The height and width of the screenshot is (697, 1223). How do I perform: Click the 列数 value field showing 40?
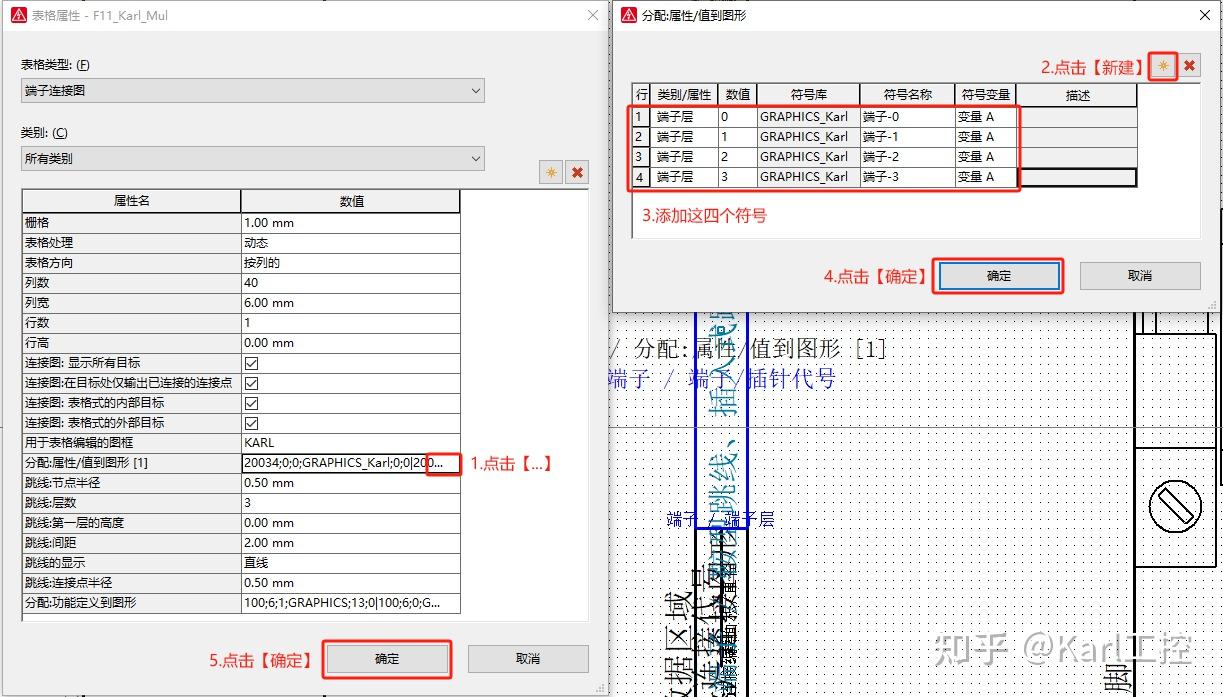350,282
